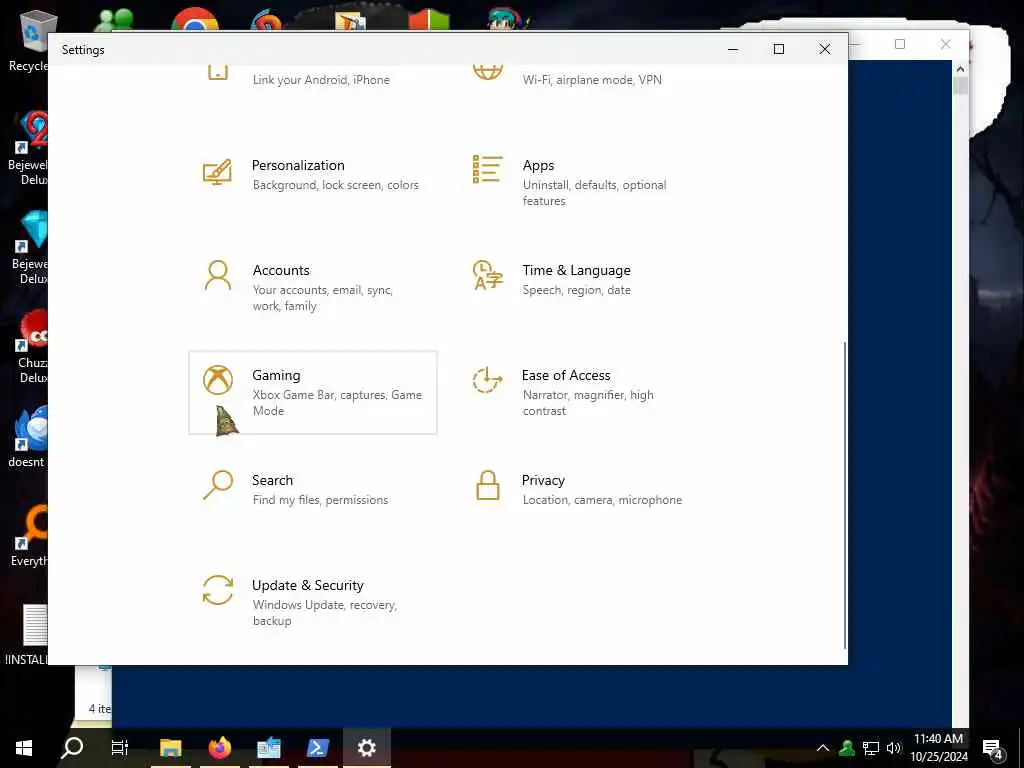Click the taskbar app left of PowerShell
Viewport: 1024px width, 768px height.
268,748
